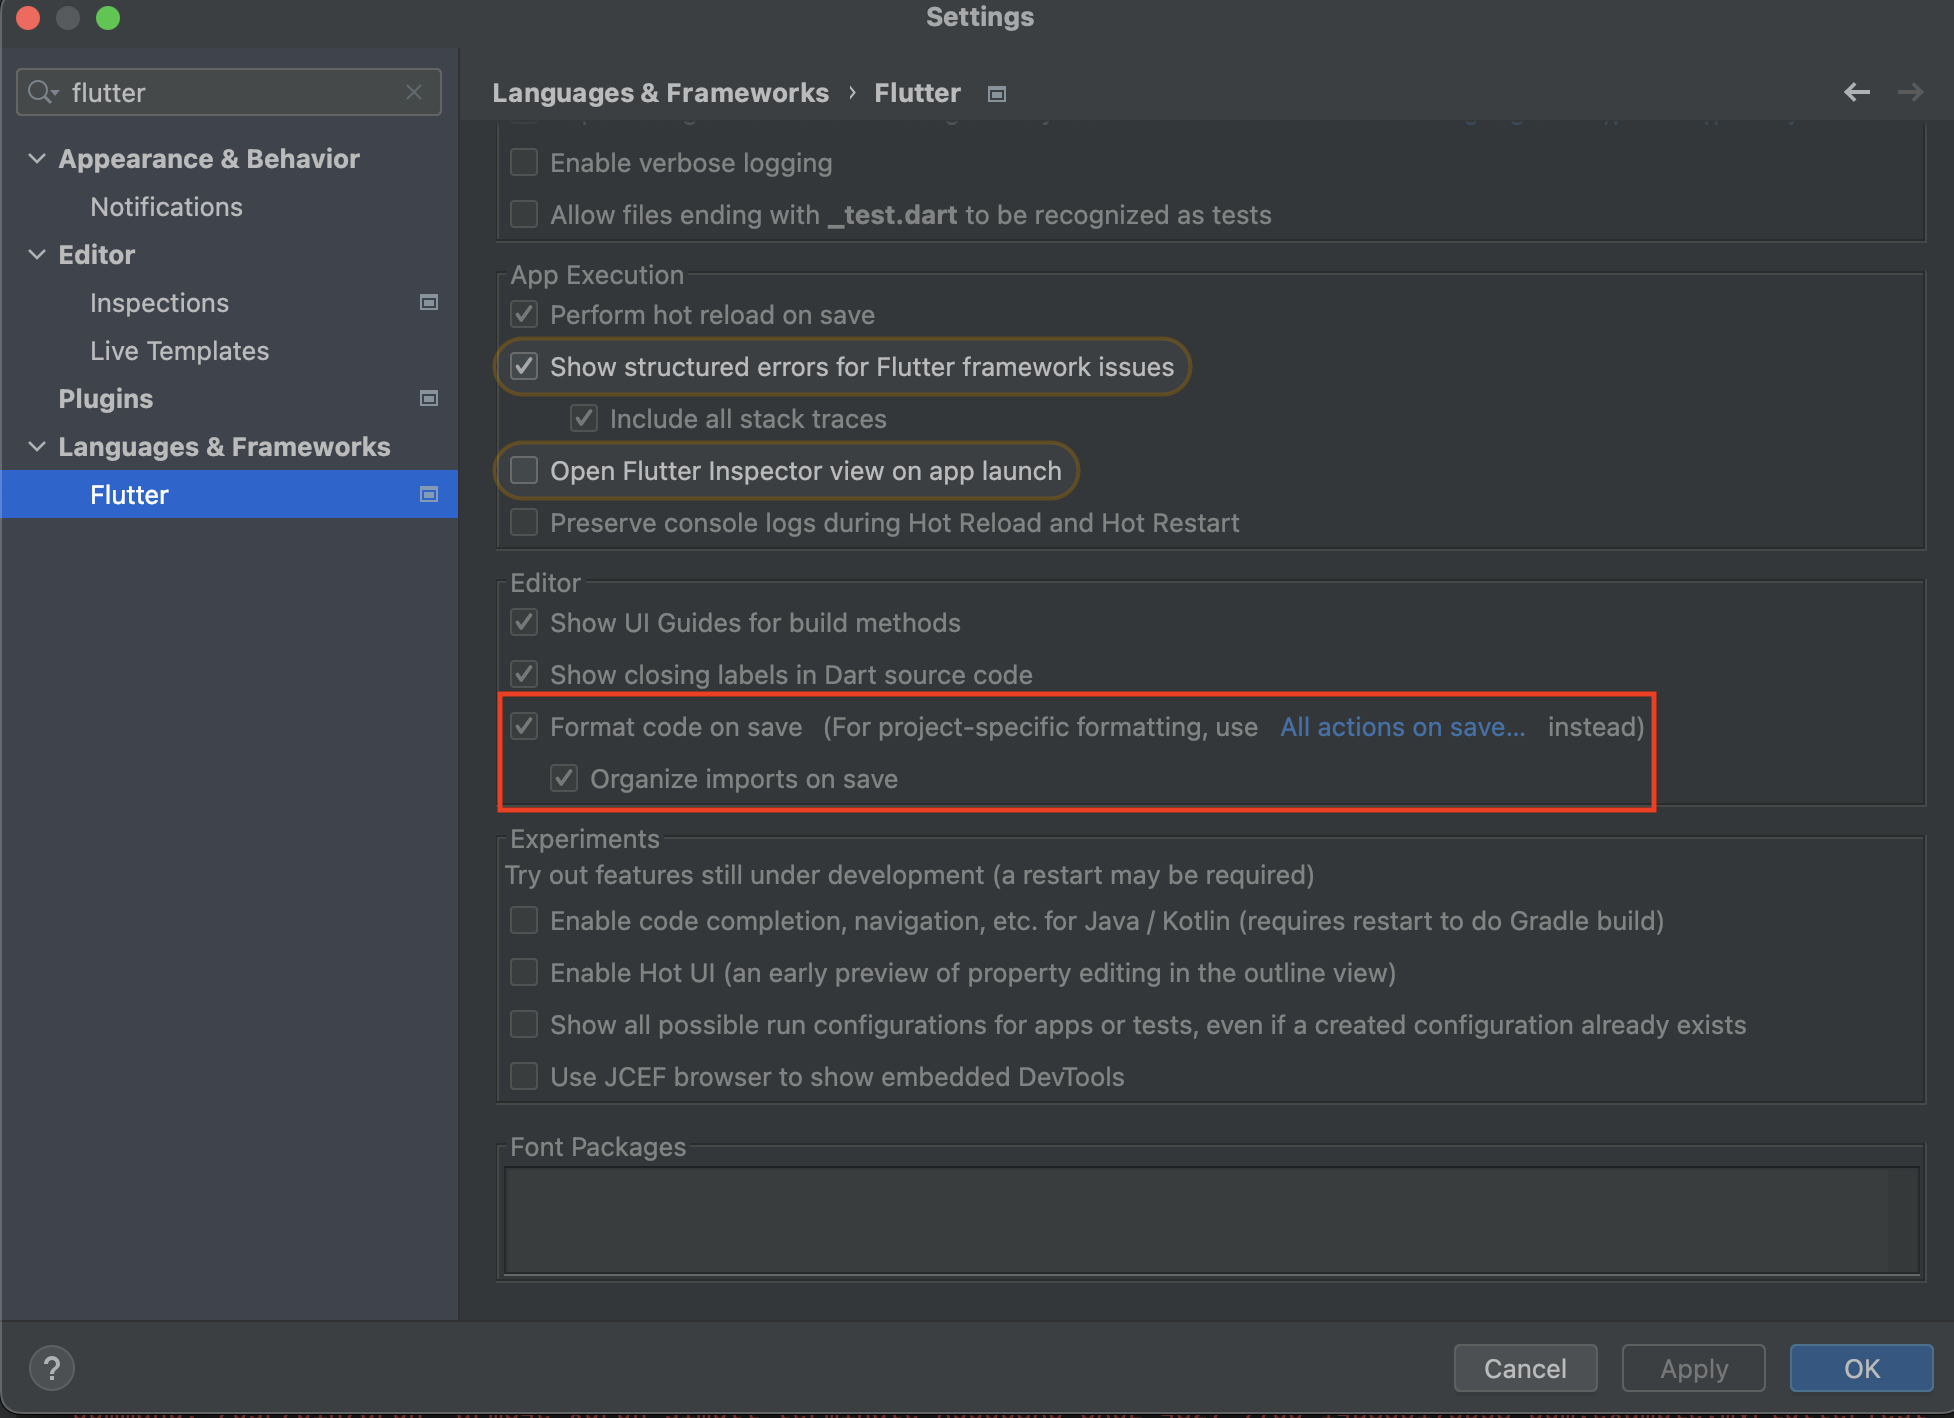Image resolution: width=1954 pixels, height=1418 pixels.
Task: Enable Show all possible run configurations
Action: click(x=524, y=1024)
